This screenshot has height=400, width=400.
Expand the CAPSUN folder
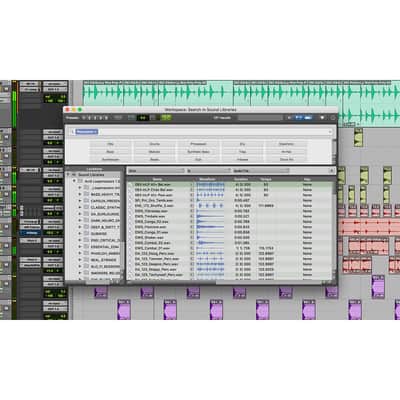click(80, 201)
